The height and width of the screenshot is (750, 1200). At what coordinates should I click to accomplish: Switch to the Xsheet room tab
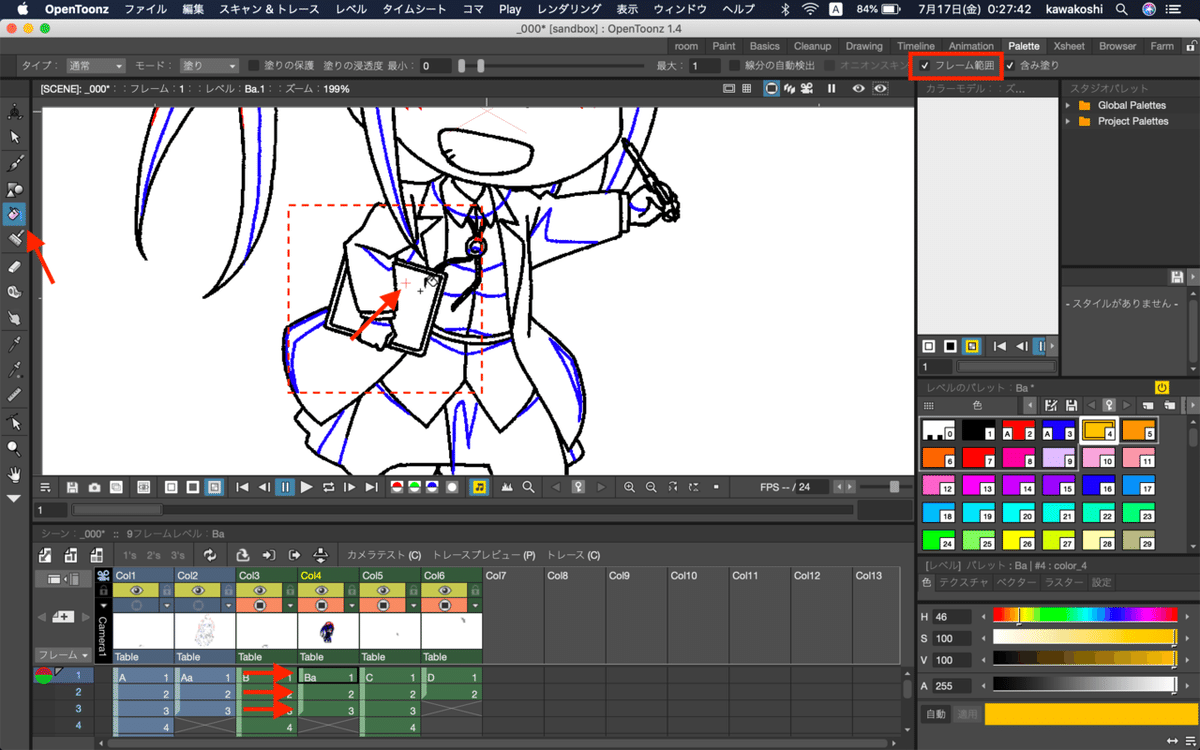point(1069,46)
